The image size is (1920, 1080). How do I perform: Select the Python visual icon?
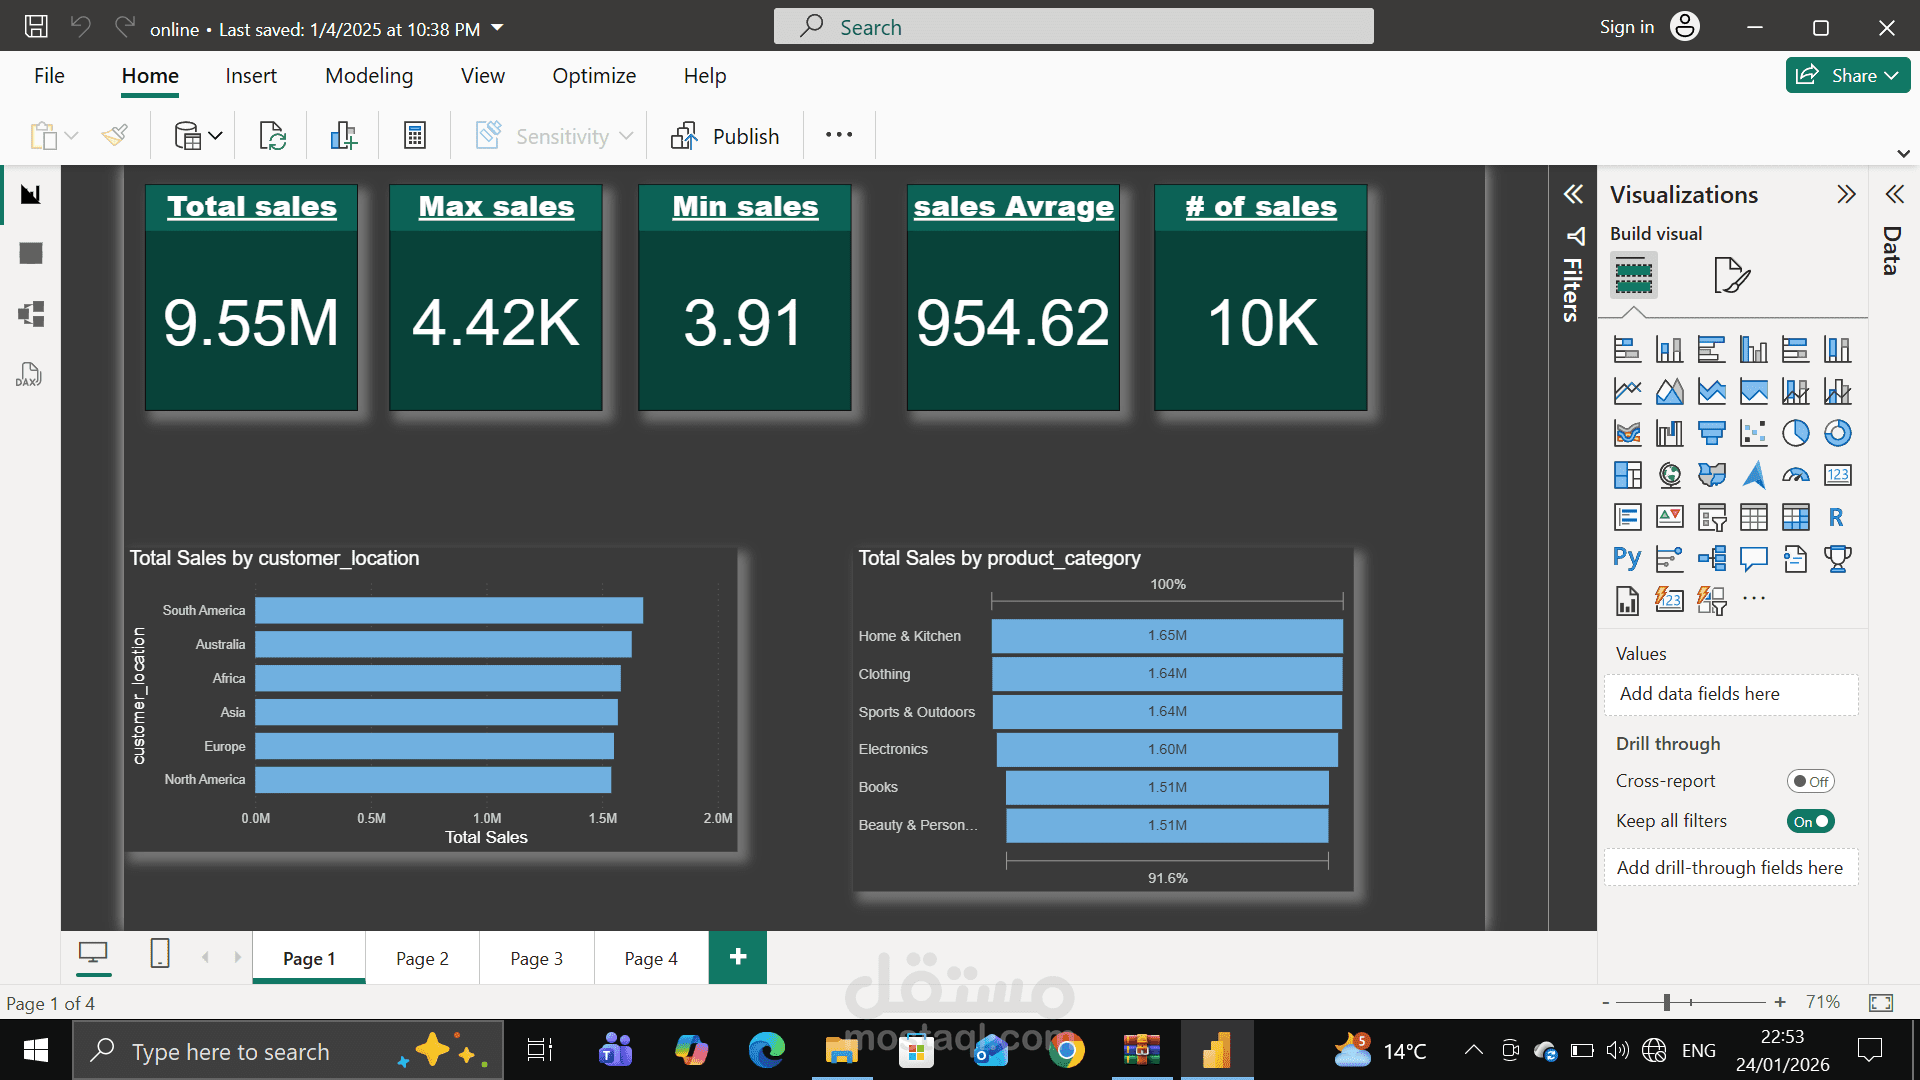tap(1627, 558)
